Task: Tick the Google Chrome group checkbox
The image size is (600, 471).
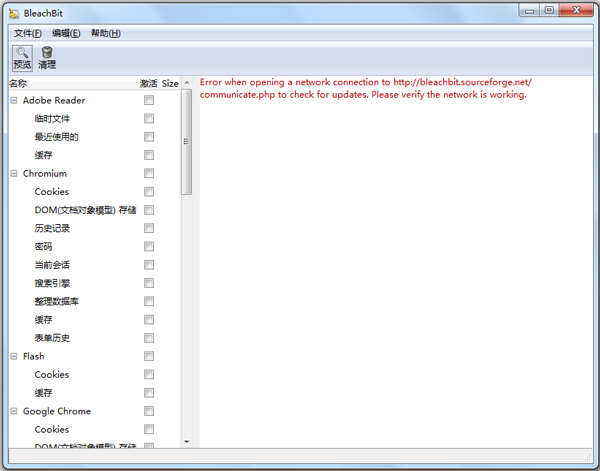Action: [x=149, y=411]
